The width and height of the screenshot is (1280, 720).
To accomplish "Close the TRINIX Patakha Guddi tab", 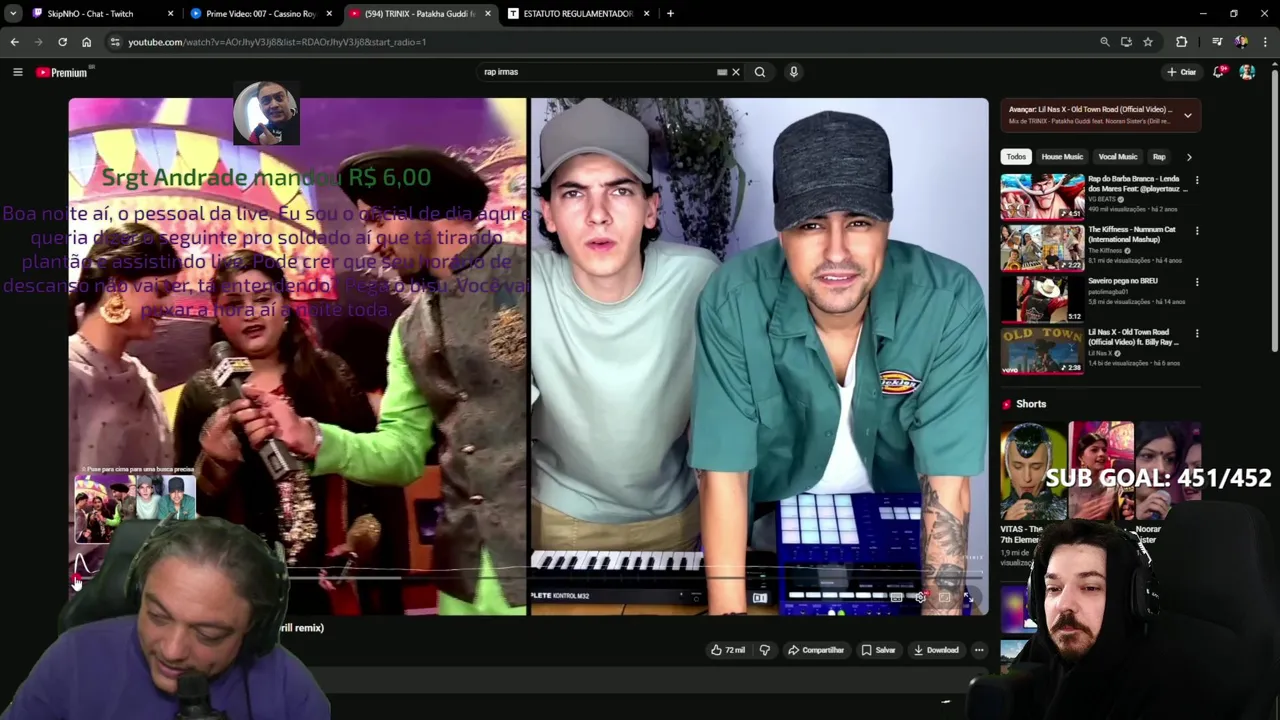I will pos(488,14).
